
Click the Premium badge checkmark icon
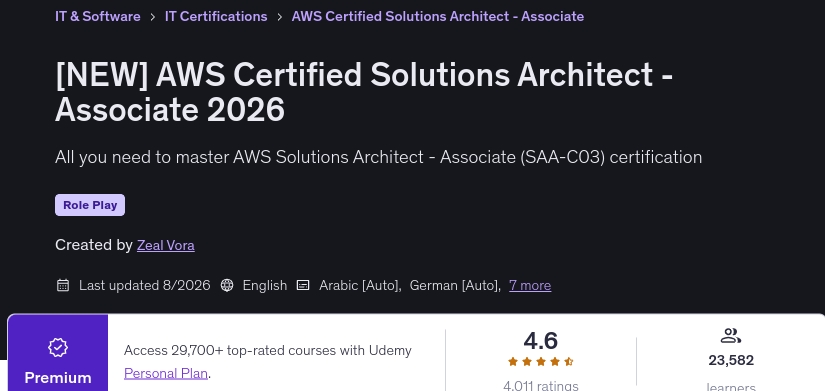pyautogui.click(x=58, y=347)
